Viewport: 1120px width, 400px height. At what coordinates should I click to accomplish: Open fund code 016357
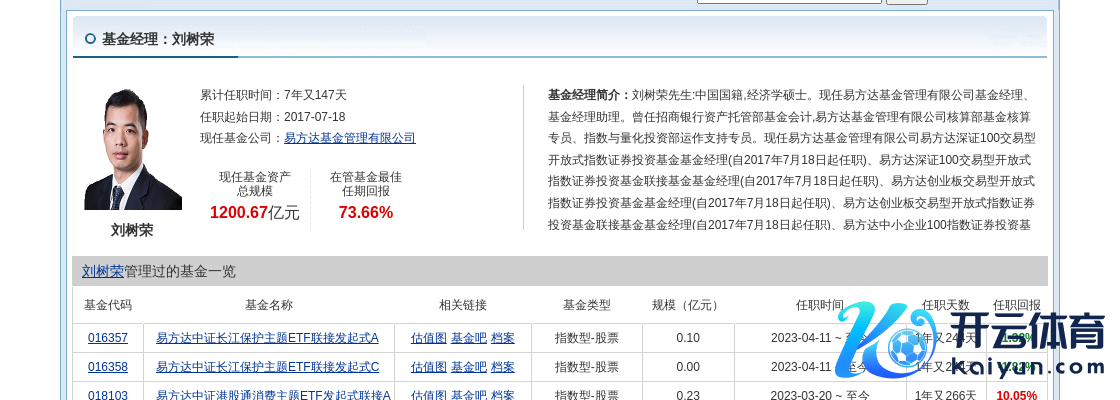(x=108, y=338)
